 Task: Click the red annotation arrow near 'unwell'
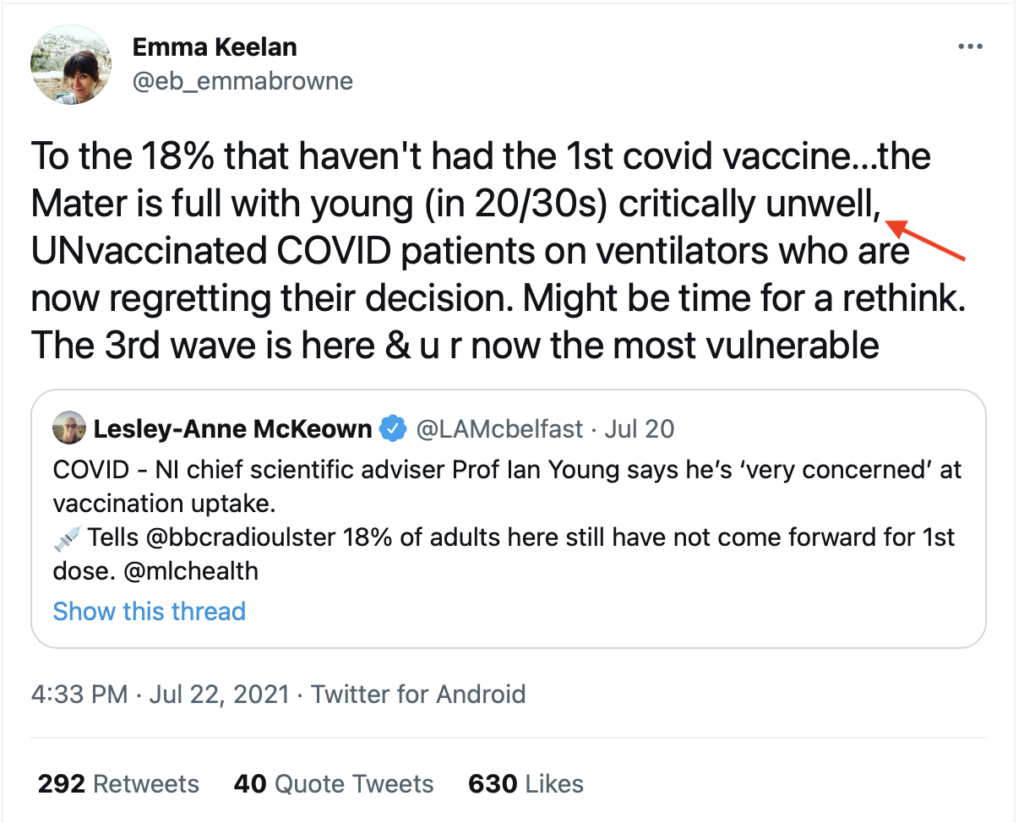click(x=925, y=240)
